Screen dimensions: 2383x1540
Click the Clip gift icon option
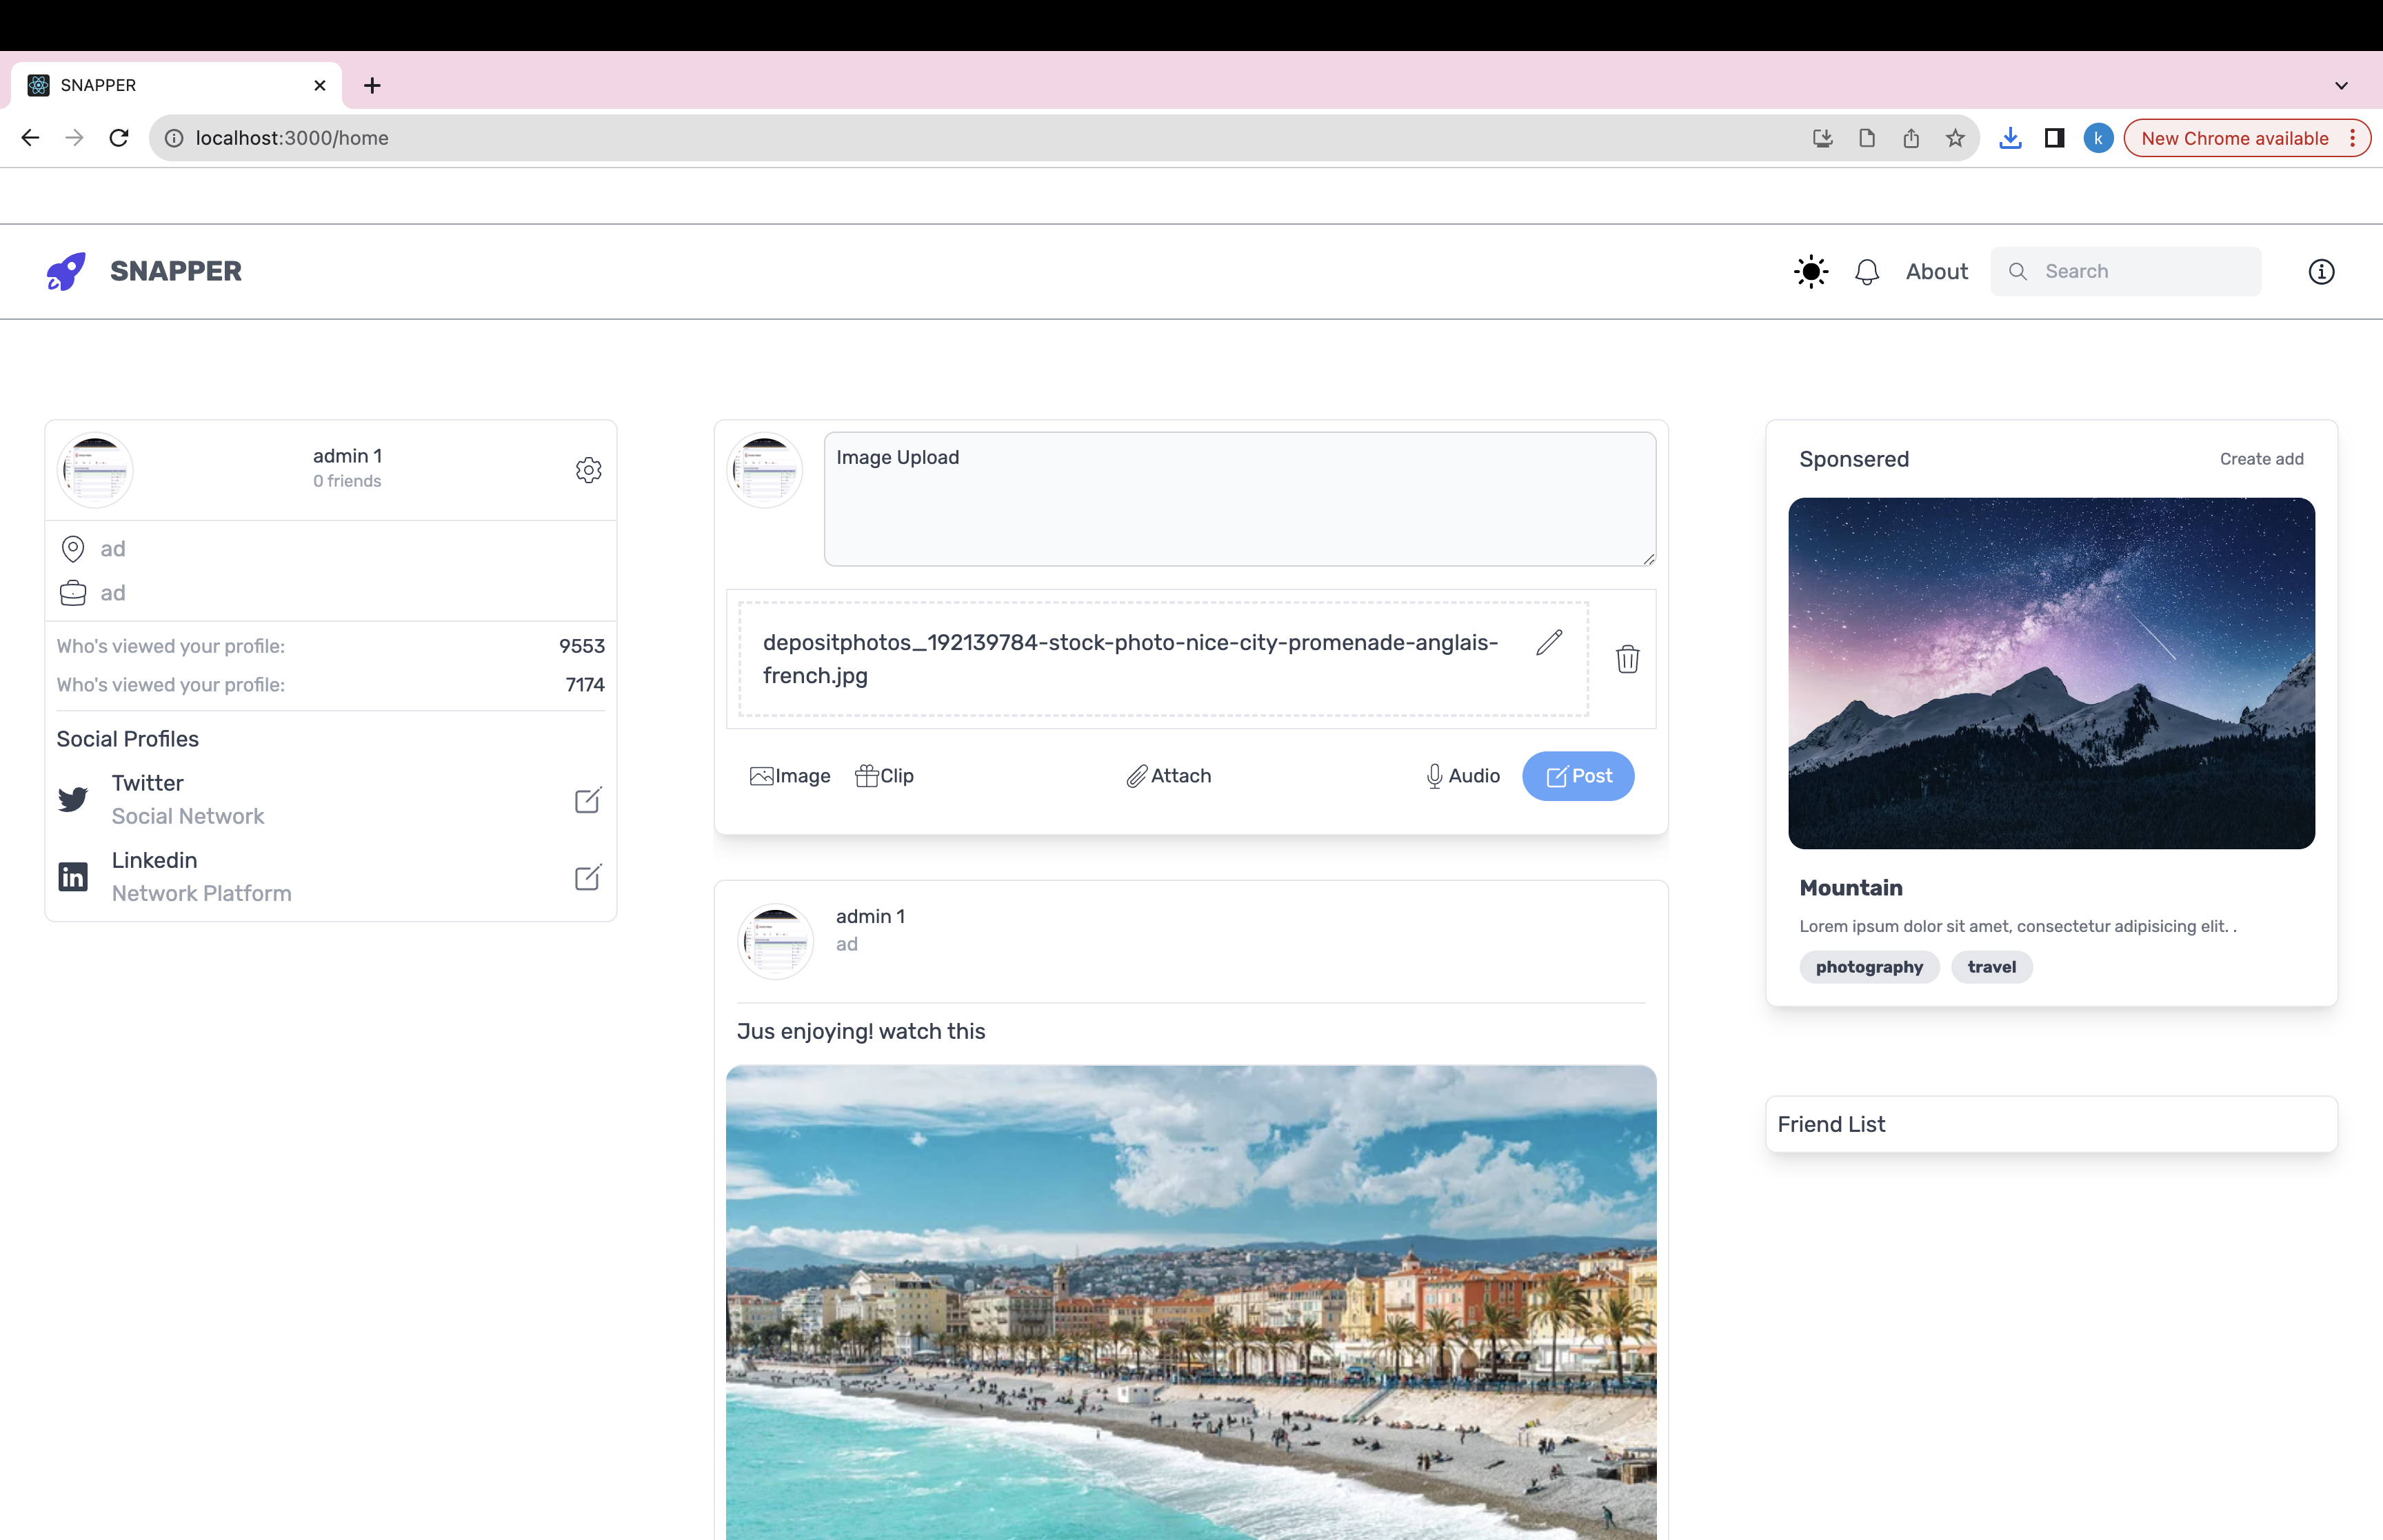[x=884, y=776]
